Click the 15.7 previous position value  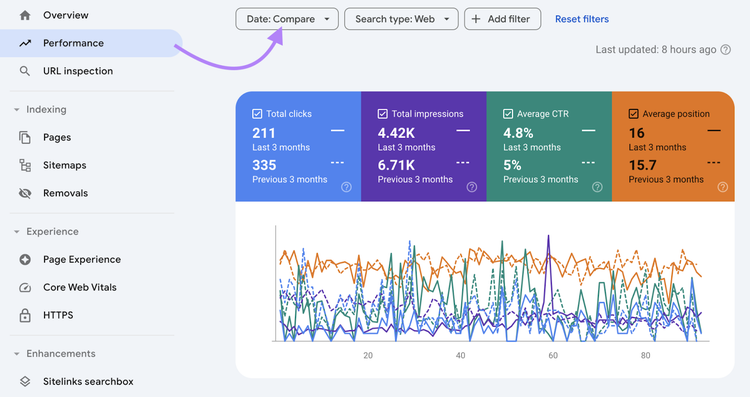[642, 165]
